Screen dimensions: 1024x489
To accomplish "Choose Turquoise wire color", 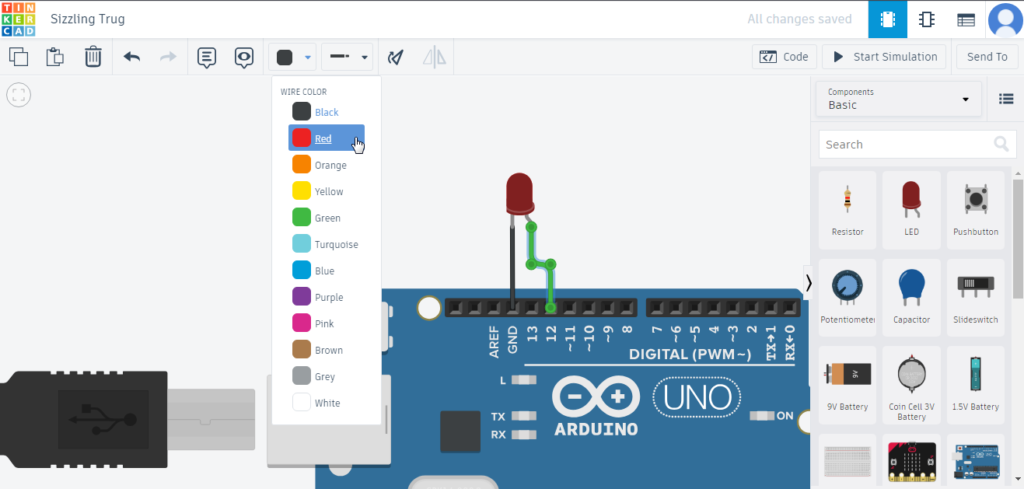I will 326,244.
